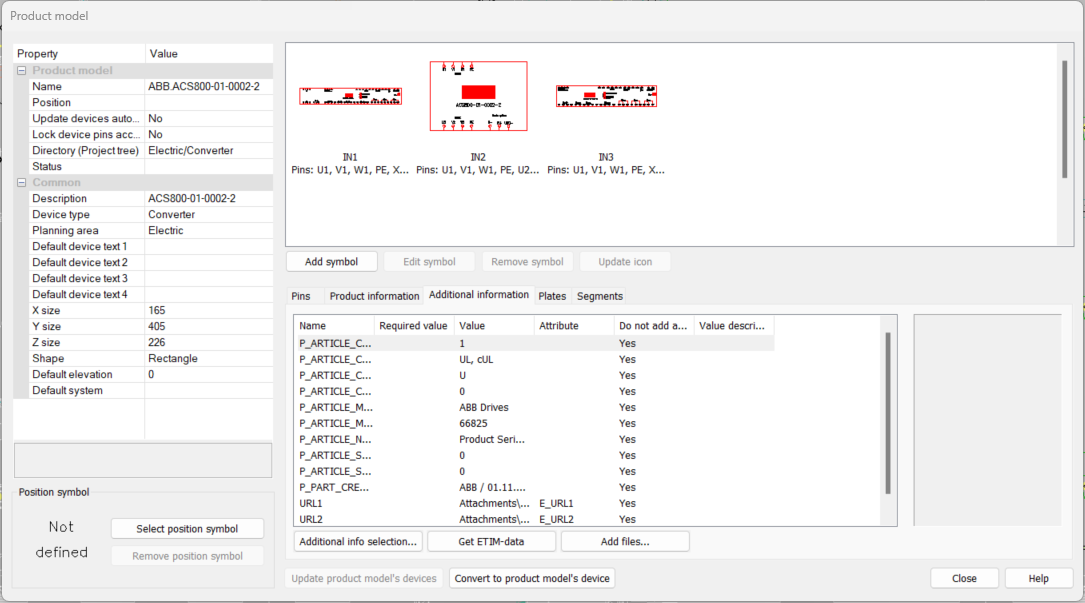Click the Add files button
Screen dimensions: 1085x603
(x=625, y=541)
